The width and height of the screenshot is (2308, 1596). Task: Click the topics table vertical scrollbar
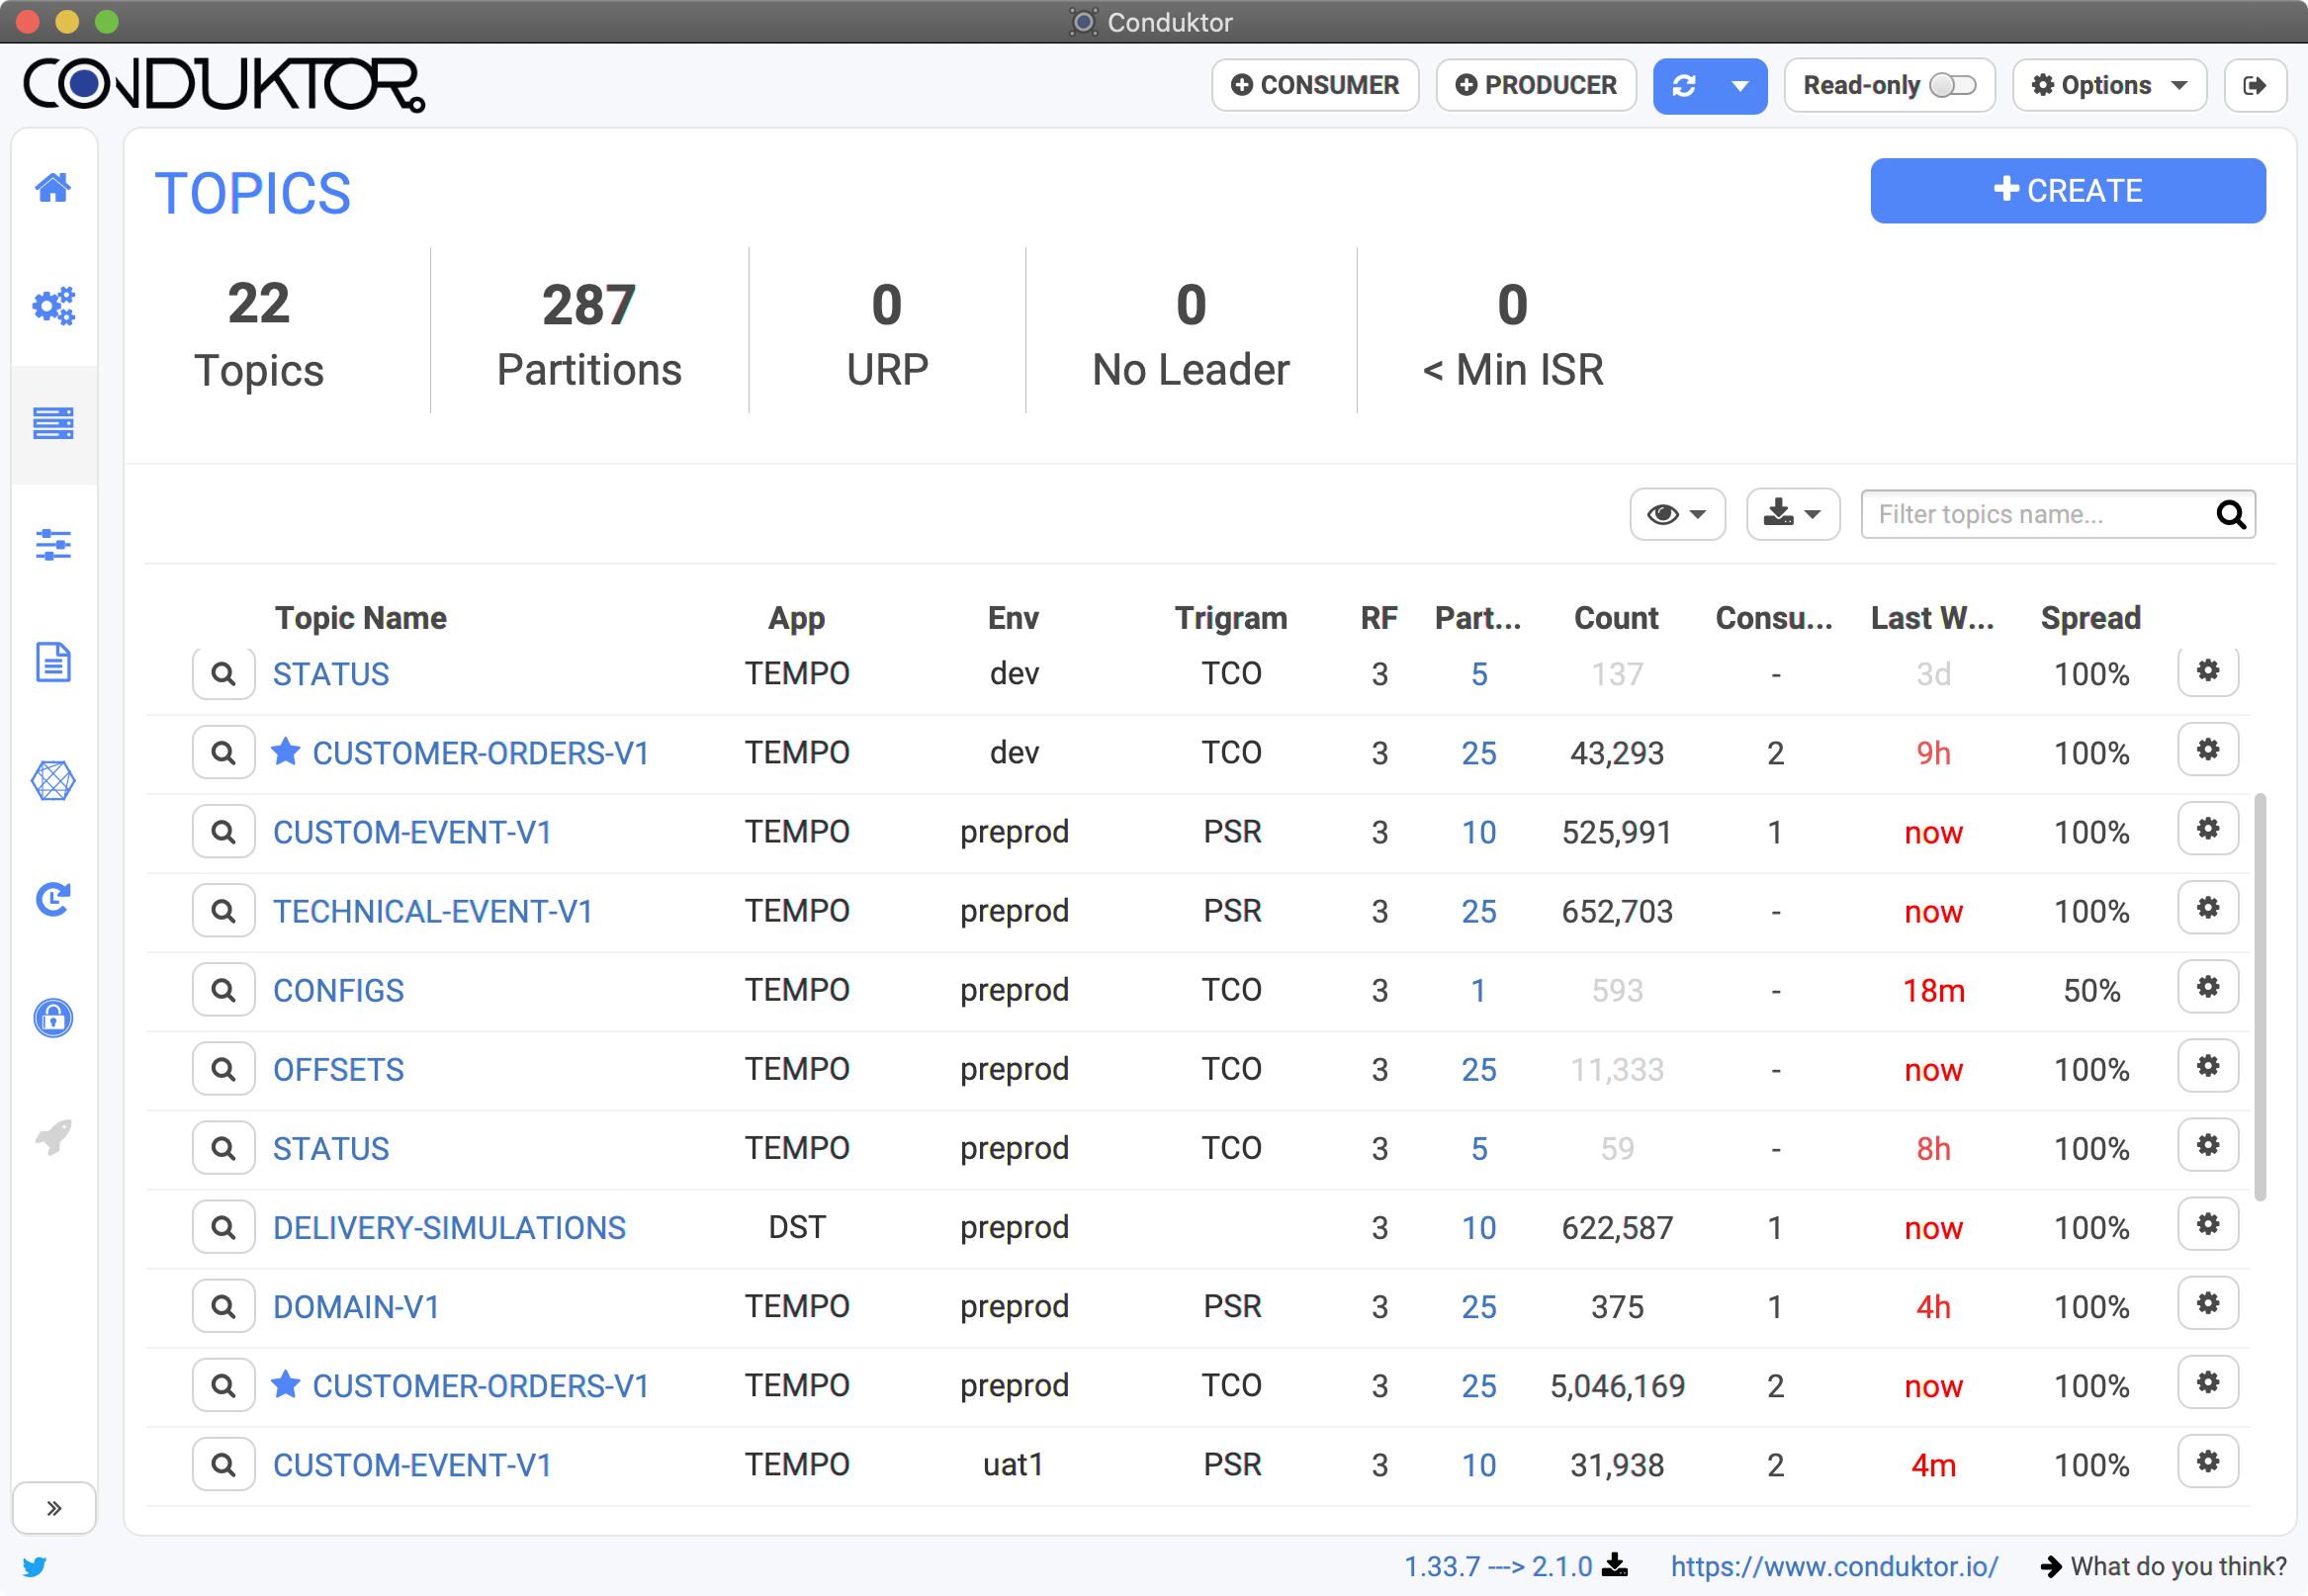tap(2259, 997)
